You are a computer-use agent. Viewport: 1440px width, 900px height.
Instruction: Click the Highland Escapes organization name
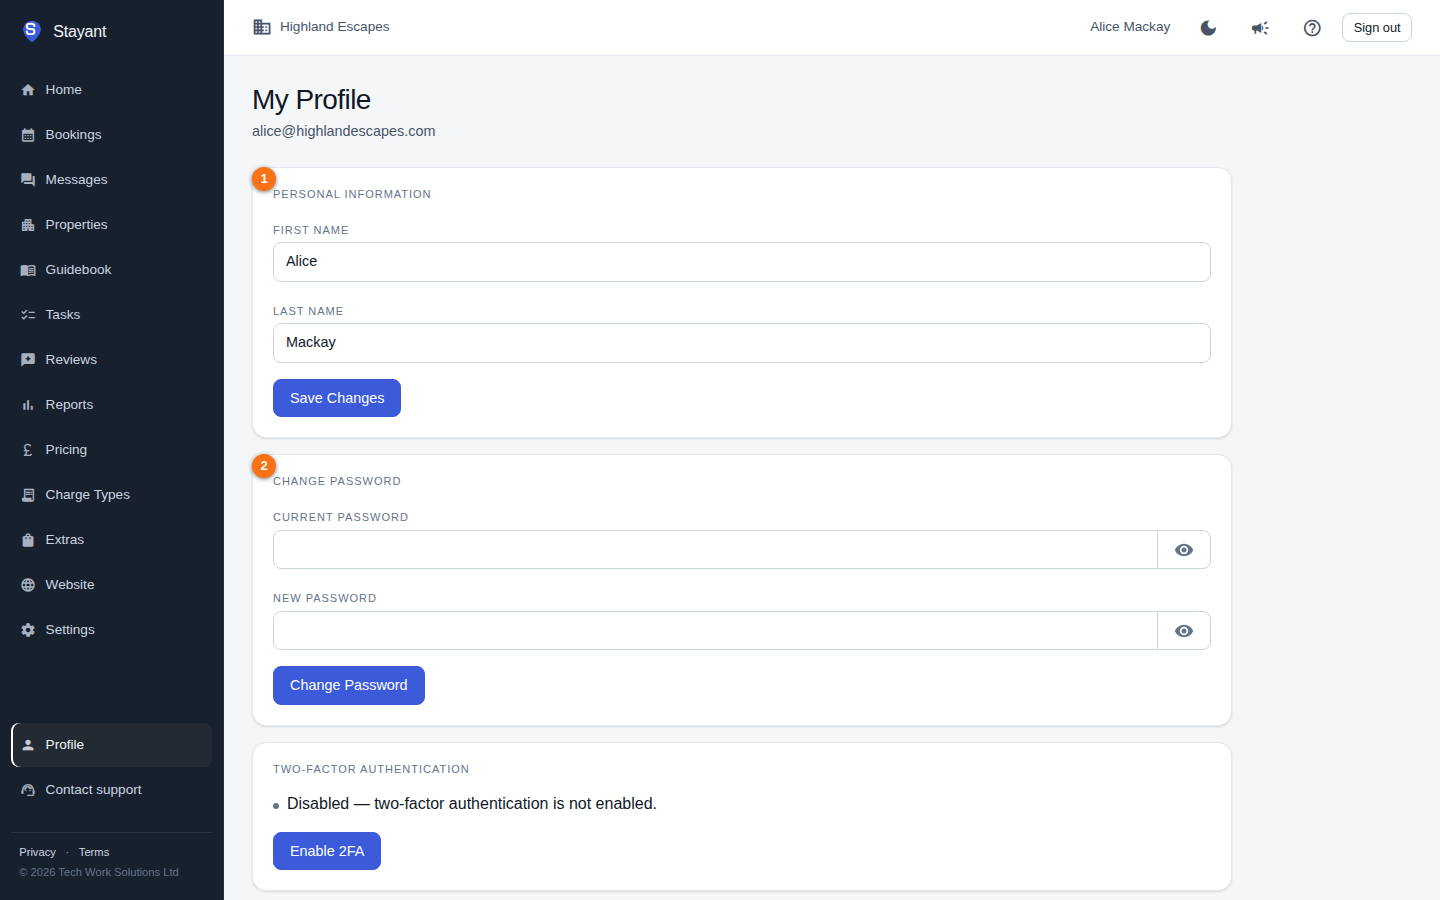click(335, 27)
